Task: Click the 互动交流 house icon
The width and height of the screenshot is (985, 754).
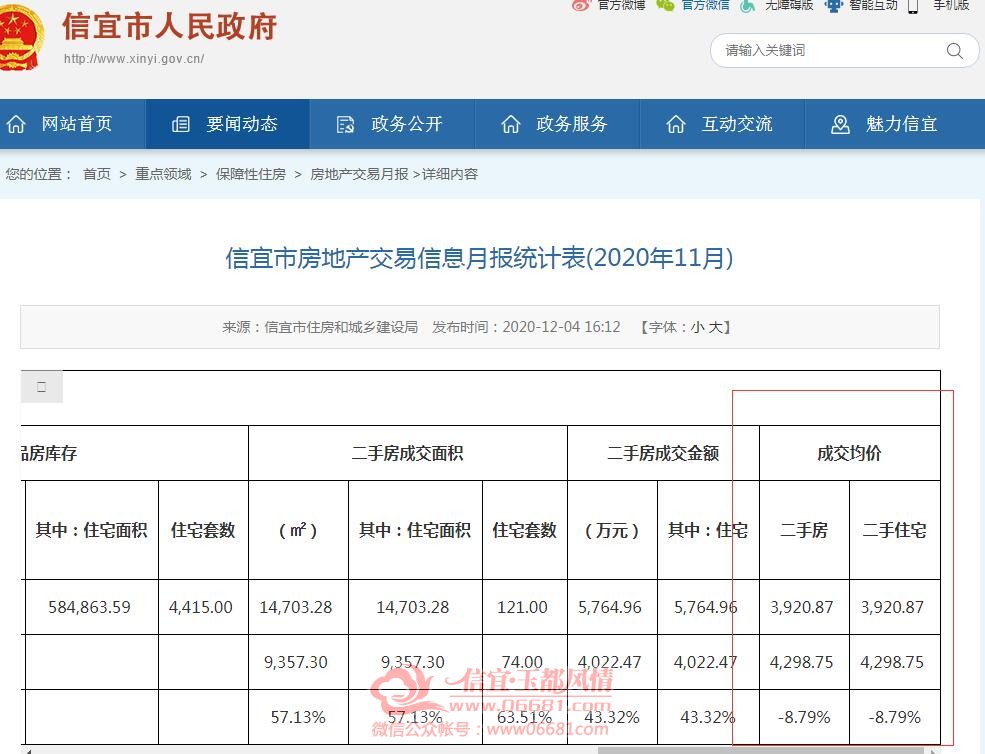Action: pyautogui.click(x=676, y=124)
